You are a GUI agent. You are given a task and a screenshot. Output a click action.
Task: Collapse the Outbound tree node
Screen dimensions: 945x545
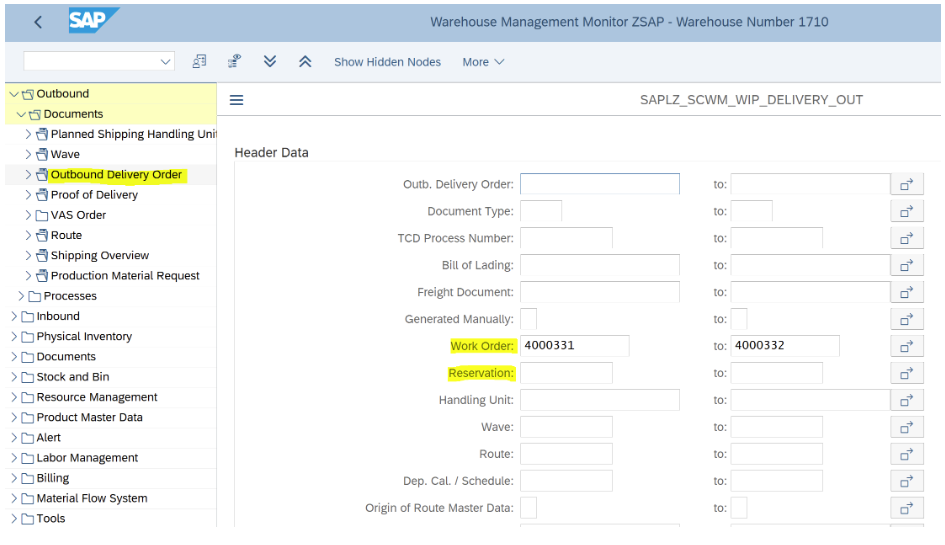14,94
